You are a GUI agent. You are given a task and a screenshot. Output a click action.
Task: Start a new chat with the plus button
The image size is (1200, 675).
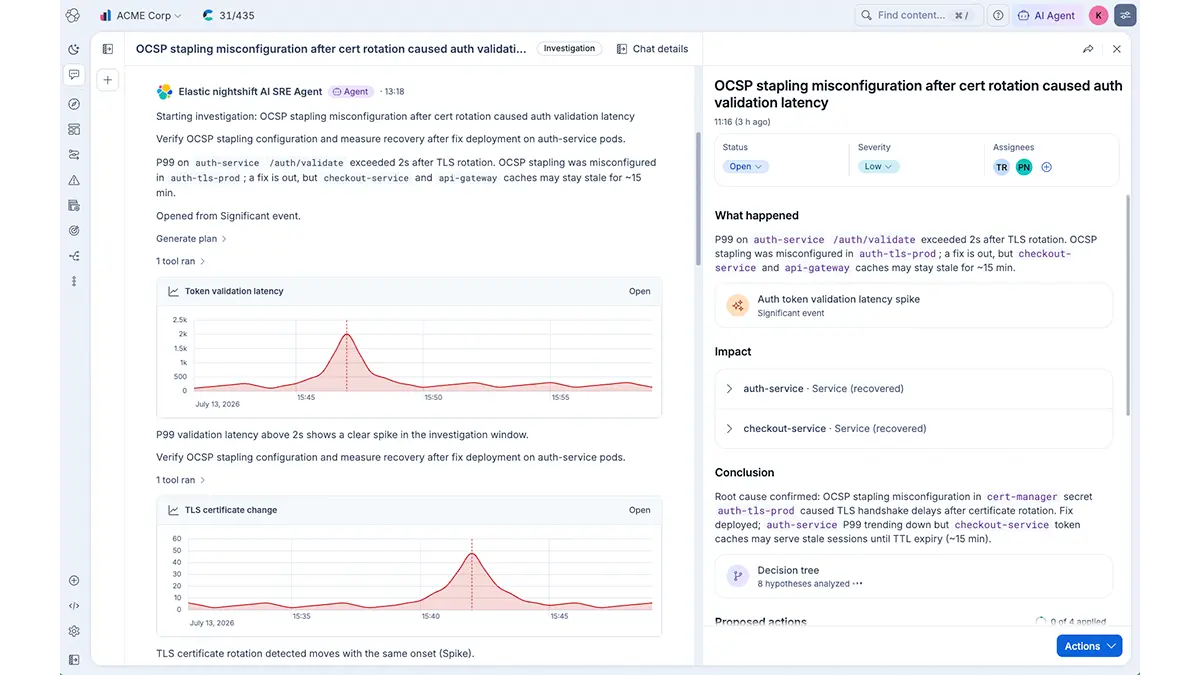tap(108, 80)
